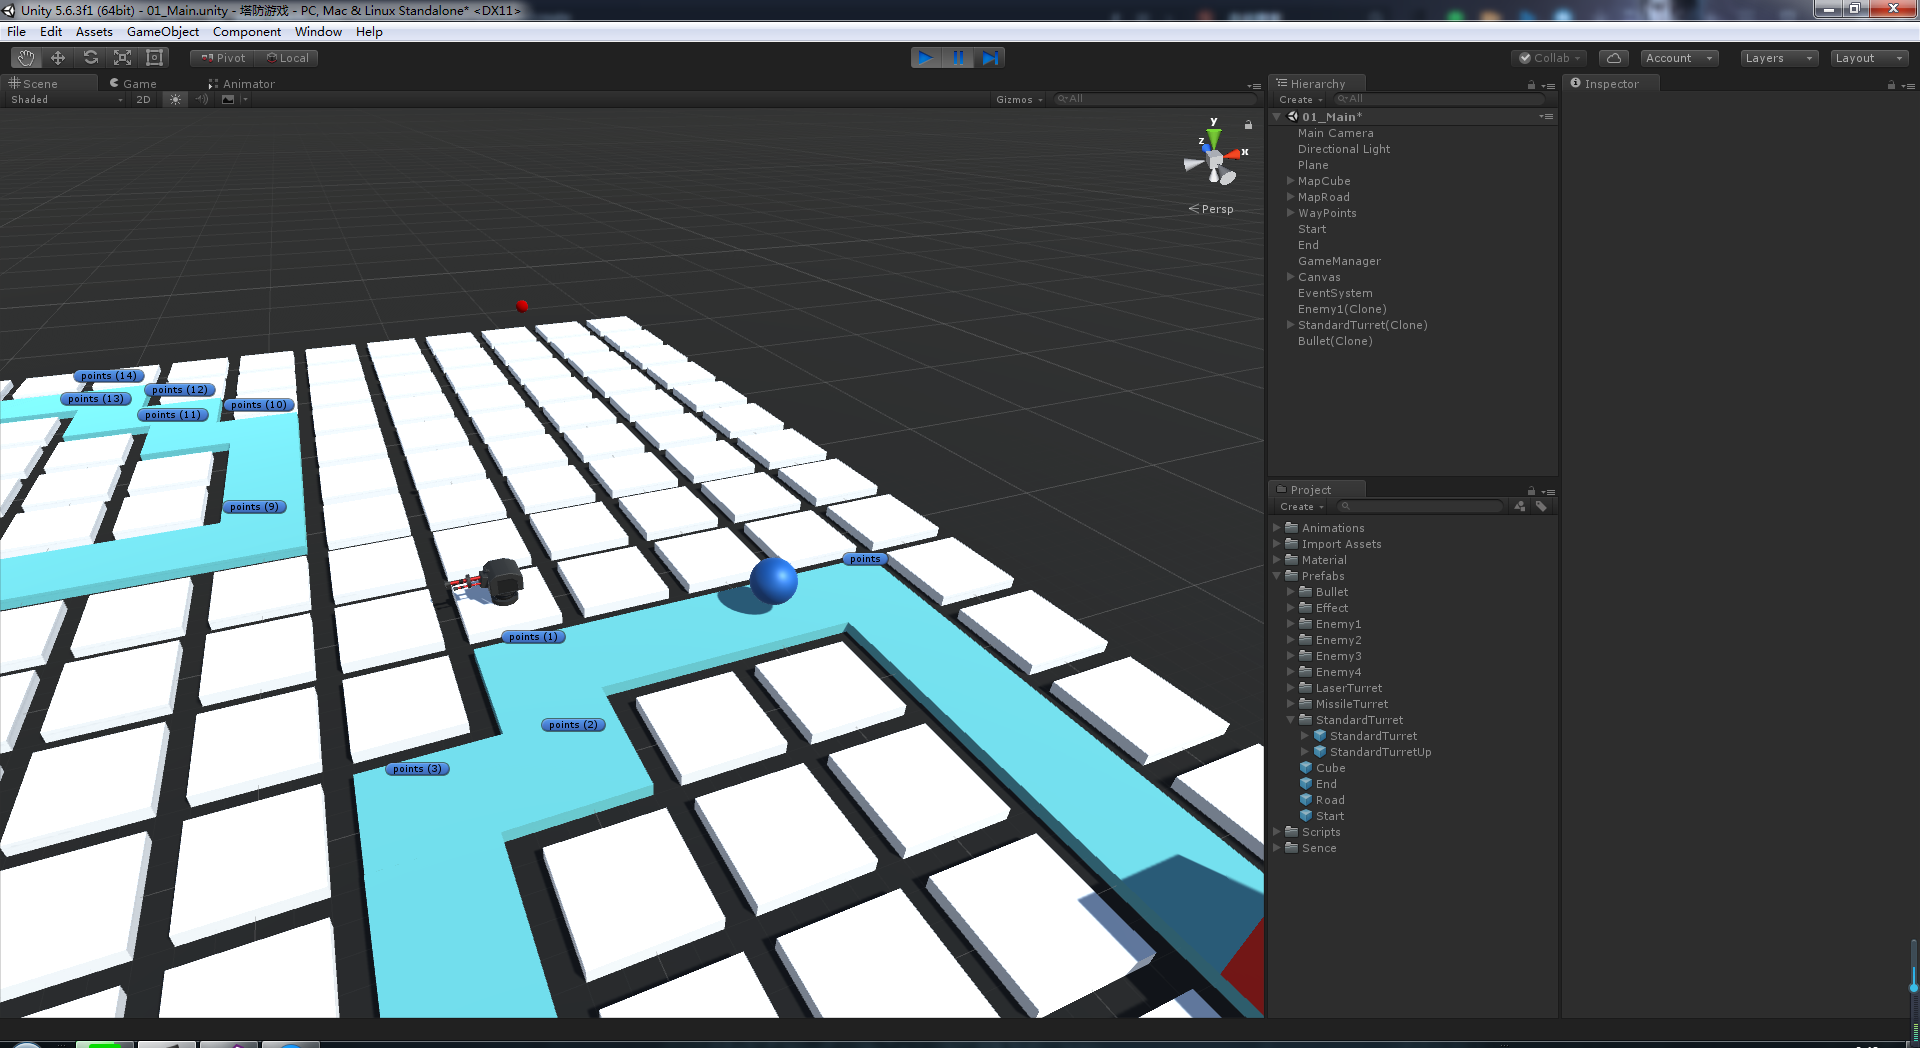Click Hierarchy search field

(x=1439, y=99)
